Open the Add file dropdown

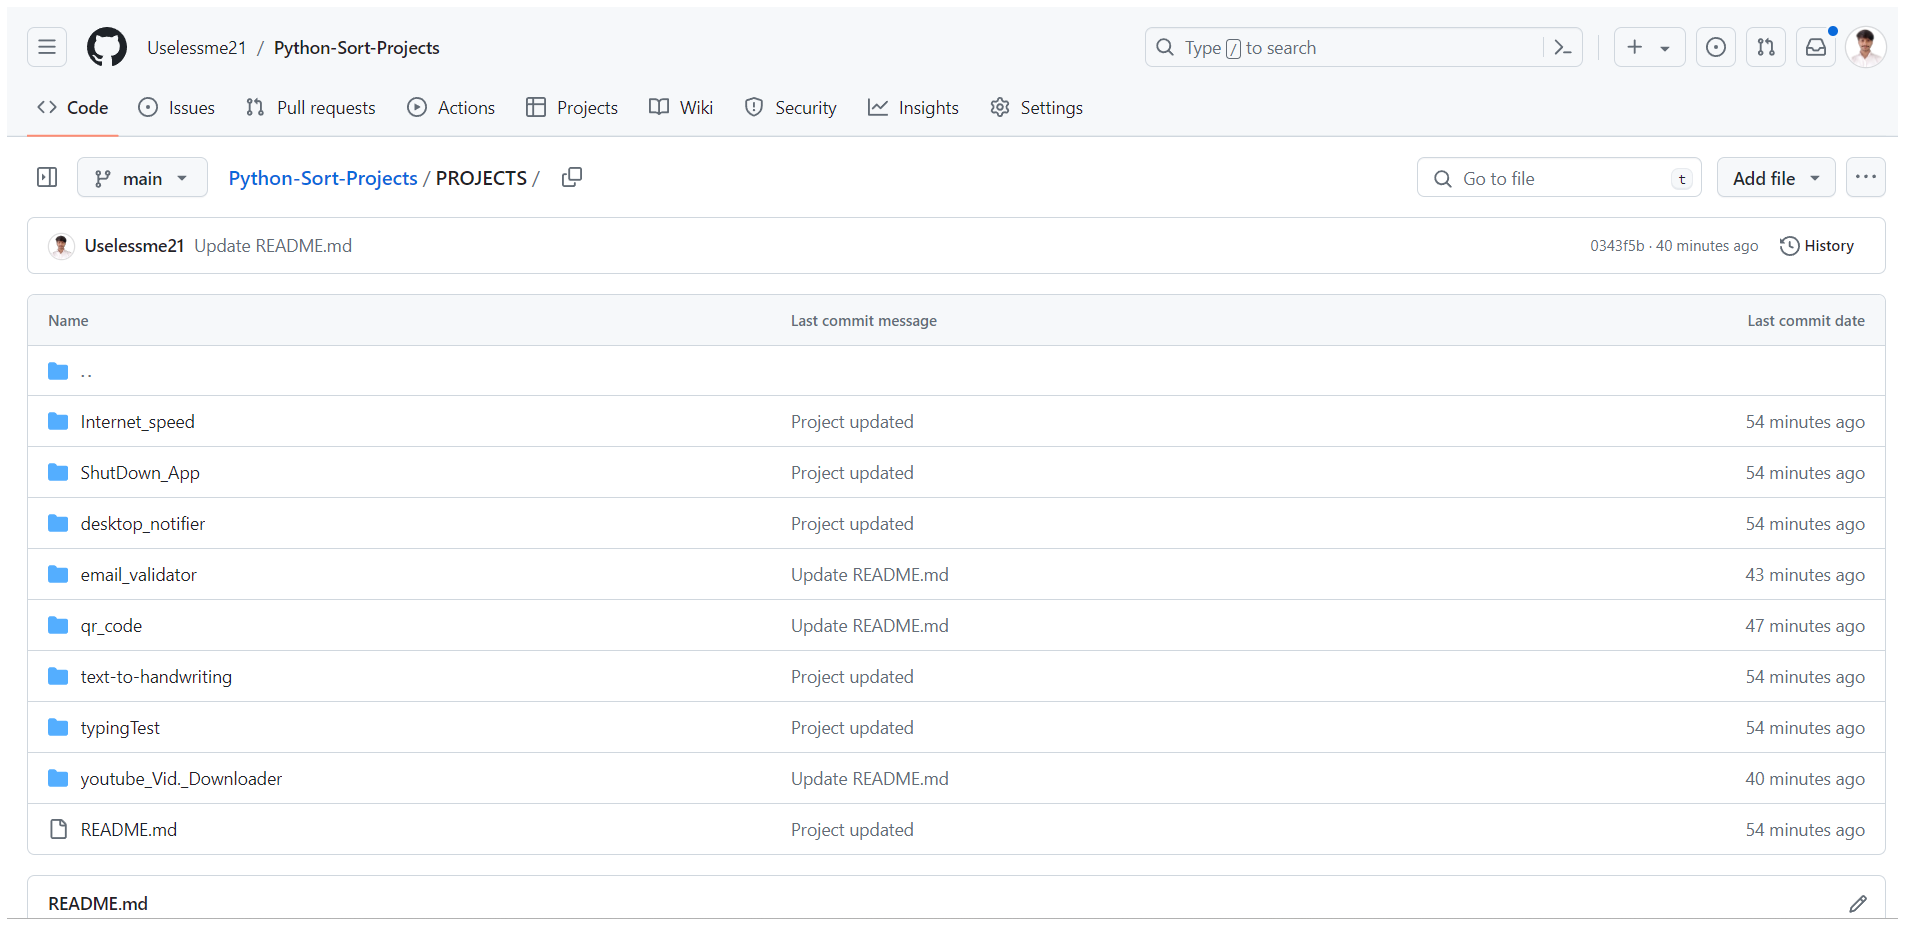[x=1775, y=178]
